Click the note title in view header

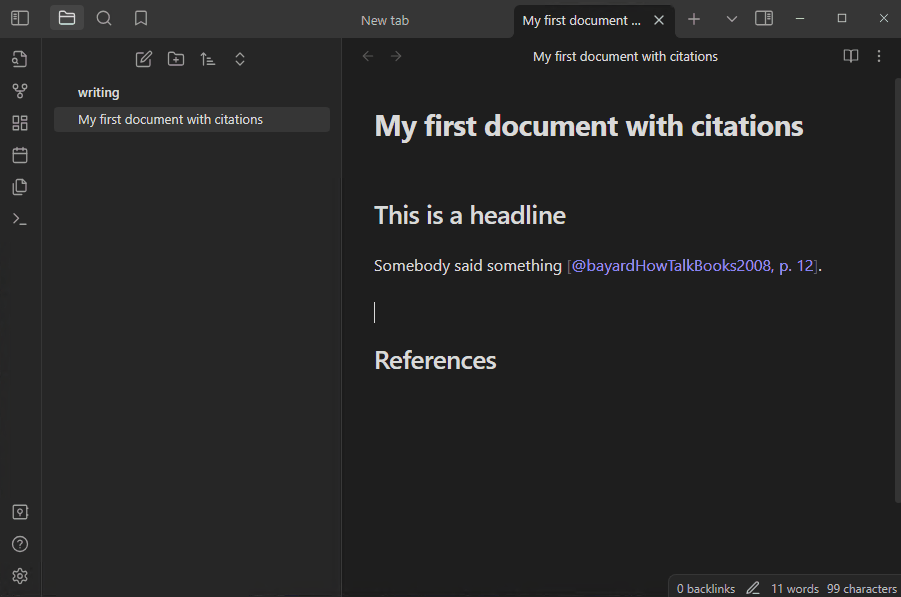[x=625, y=56]
